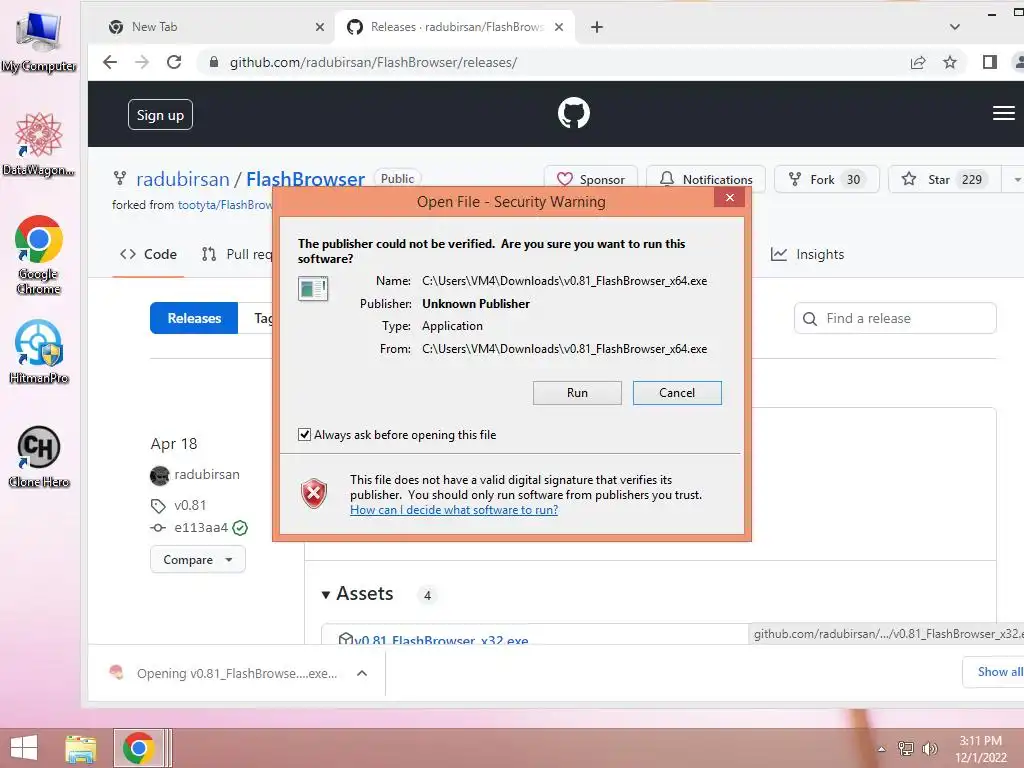This screenshot has width=1024, height=768.
Task: Click the radubirsan avatar image
Action: 159,475
